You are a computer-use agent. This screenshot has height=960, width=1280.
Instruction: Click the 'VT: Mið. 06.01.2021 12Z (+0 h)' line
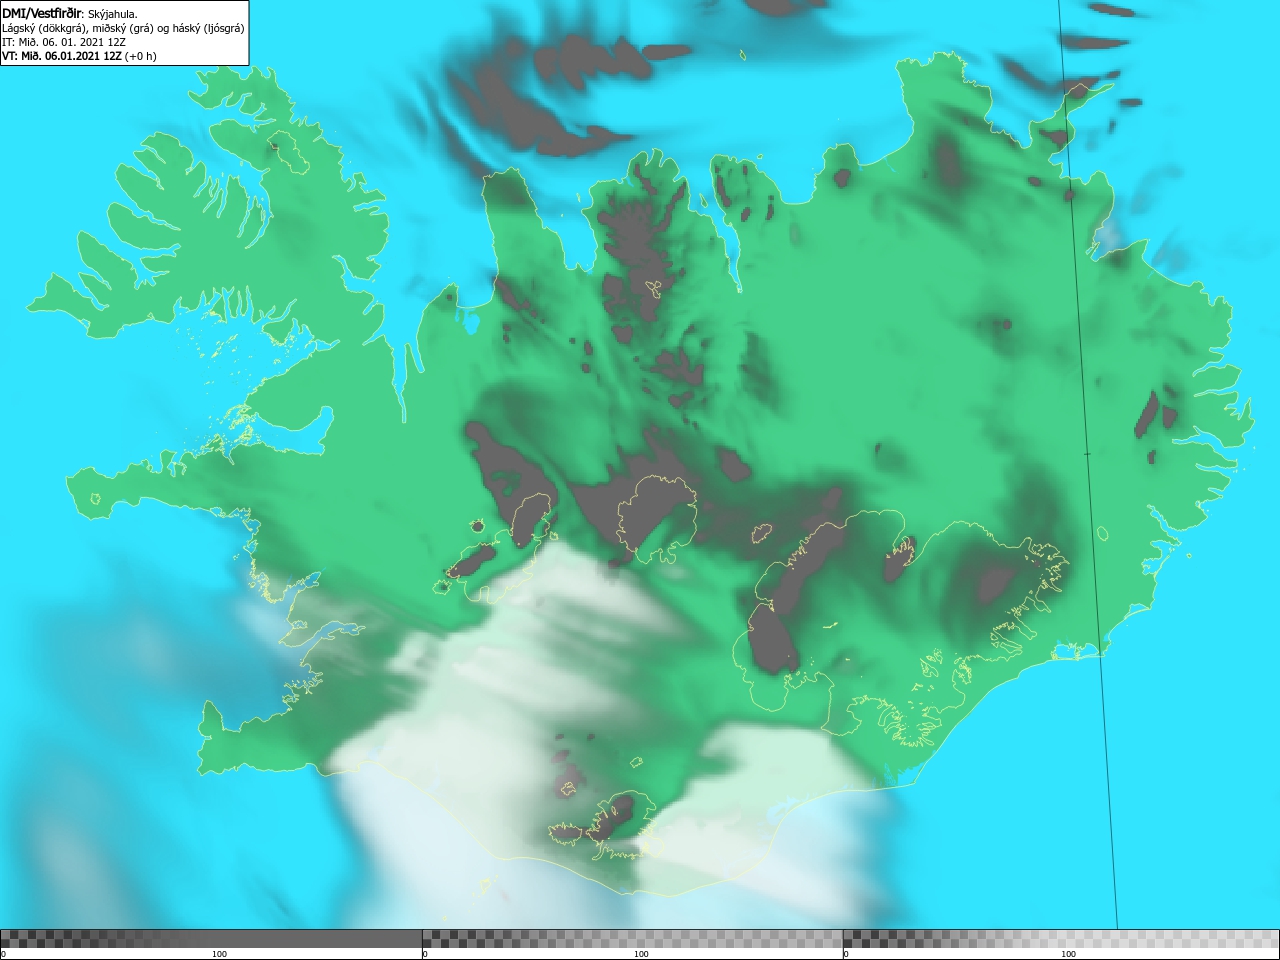(x=80, y=56)
